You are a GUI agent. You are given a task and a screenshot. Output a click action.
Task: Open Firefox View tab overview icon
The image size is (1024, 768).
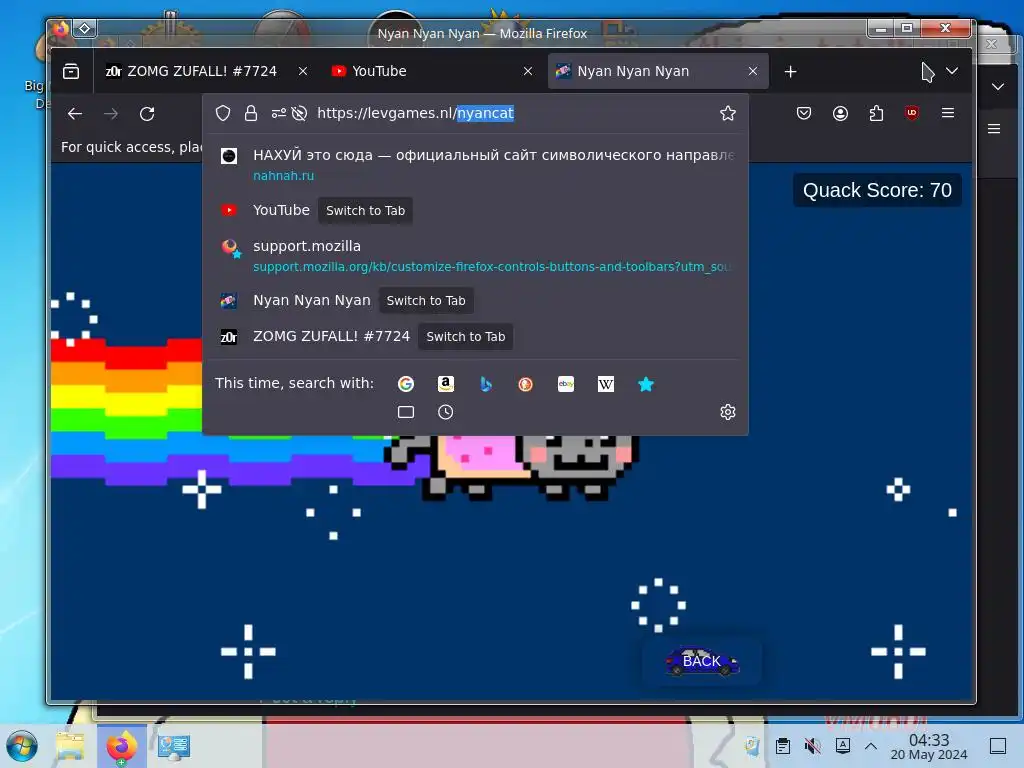coord(71,71)
